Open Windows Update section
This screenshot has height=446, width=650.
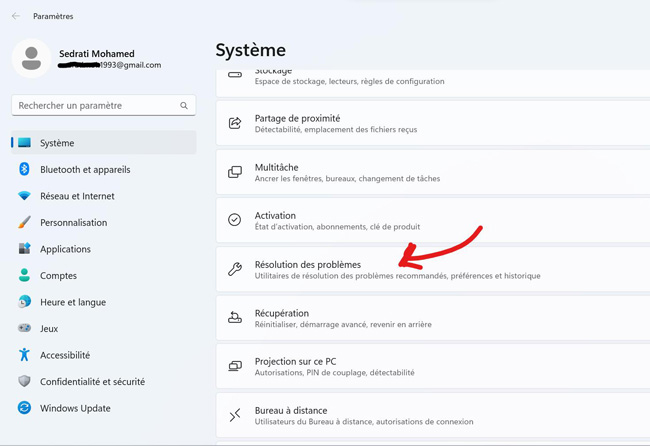pyautogui.click(x=75, y=408)
